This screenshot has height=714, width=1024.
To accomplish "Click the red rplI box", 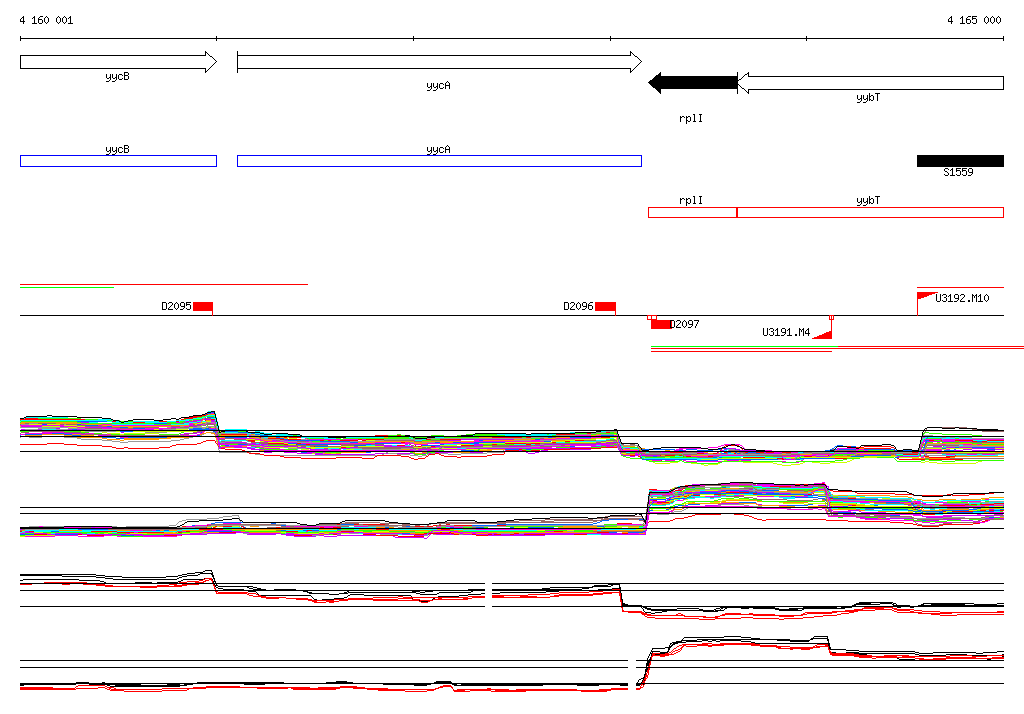I will point(692,212).
